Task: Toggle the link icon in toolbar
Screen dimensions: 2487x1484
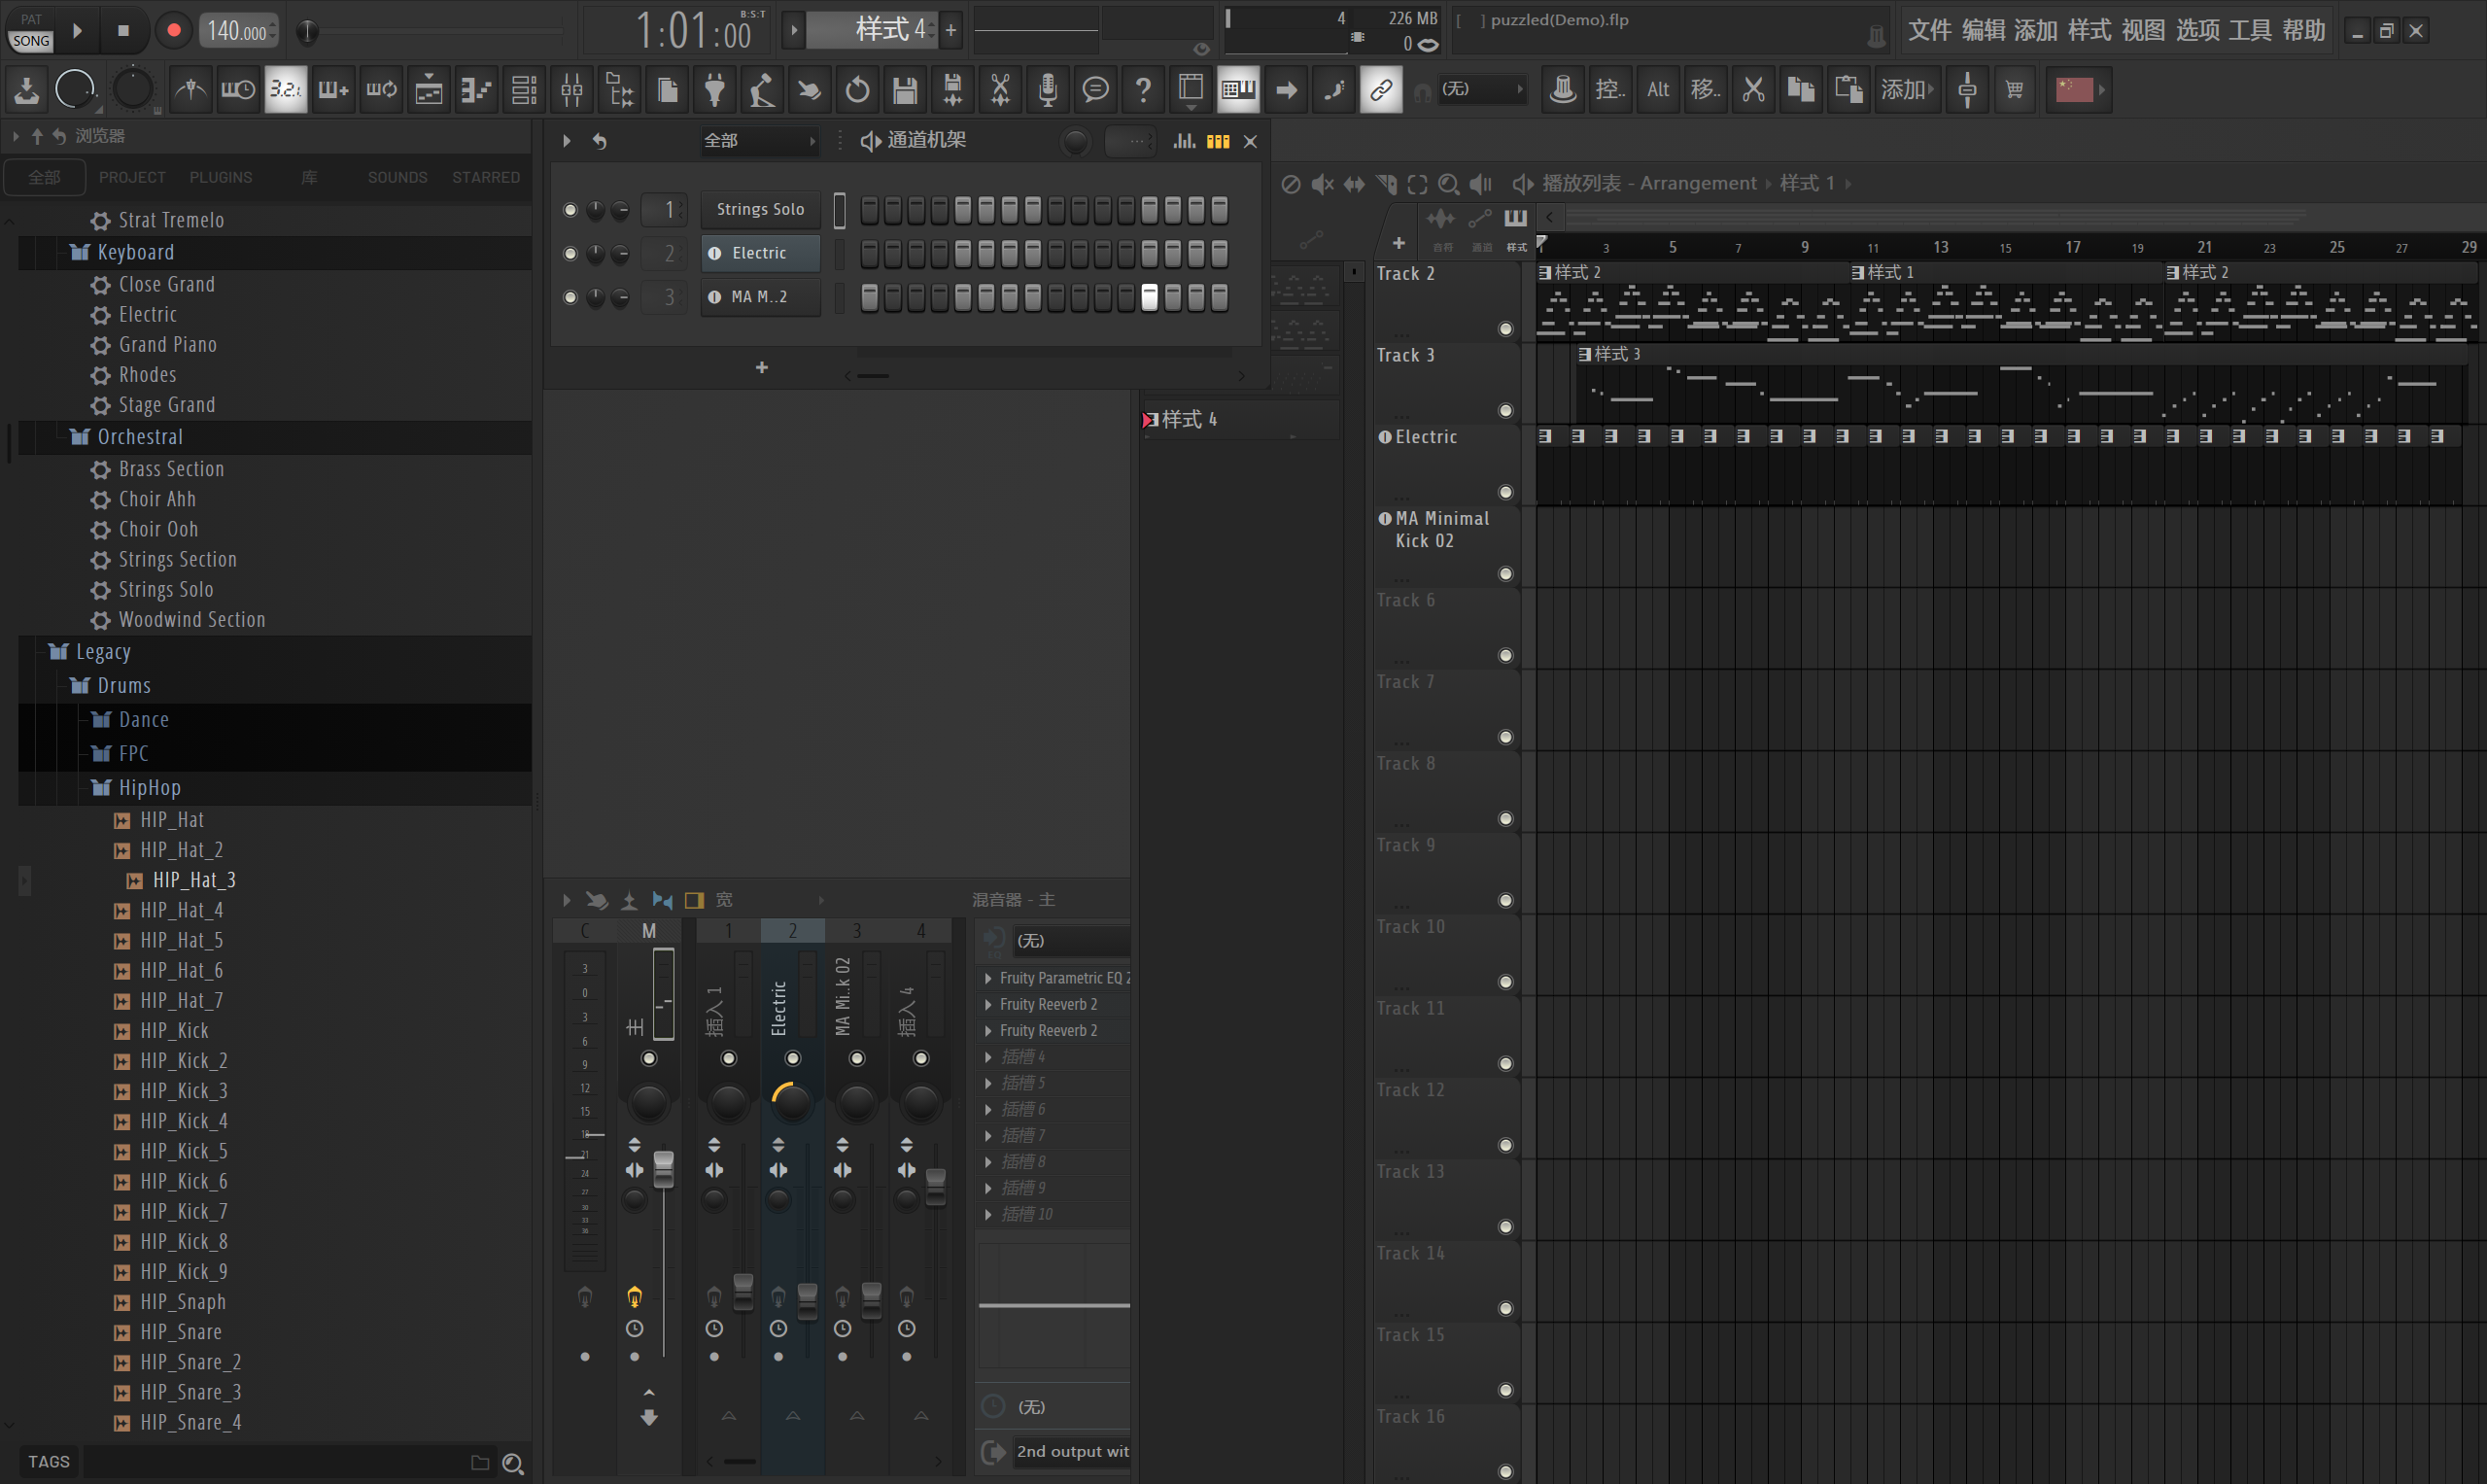Action: click(x=1381, y=90)
